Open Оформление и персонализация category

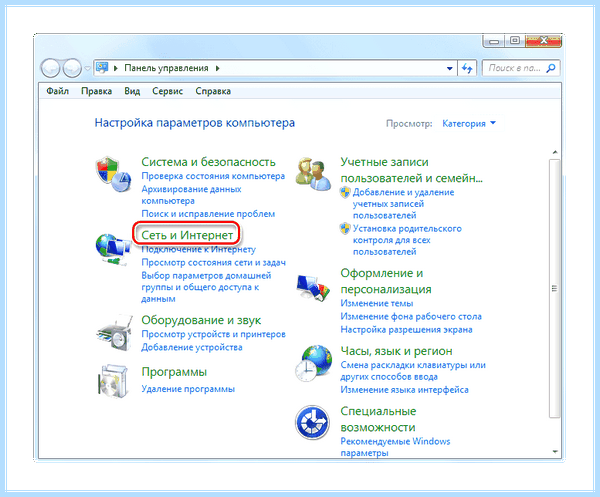(x=386, y=281)
